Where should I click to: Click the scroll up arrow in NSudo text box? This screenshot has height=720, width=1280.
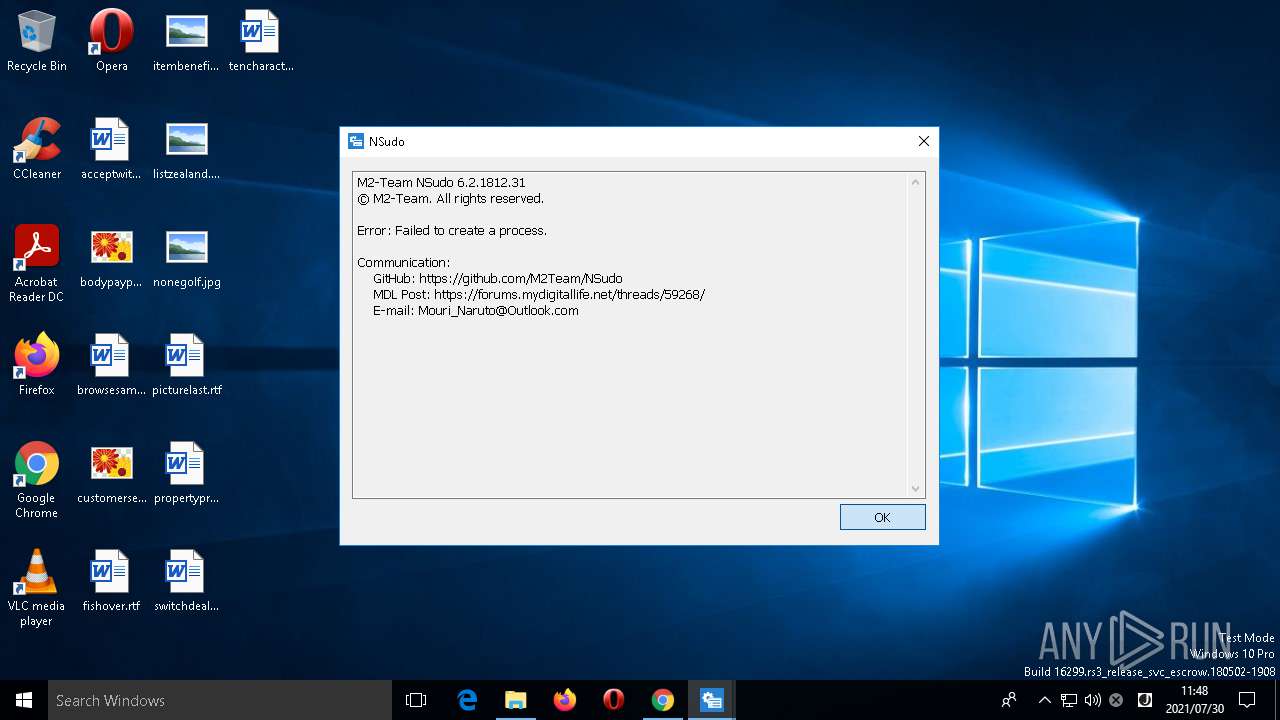(915, 182)
